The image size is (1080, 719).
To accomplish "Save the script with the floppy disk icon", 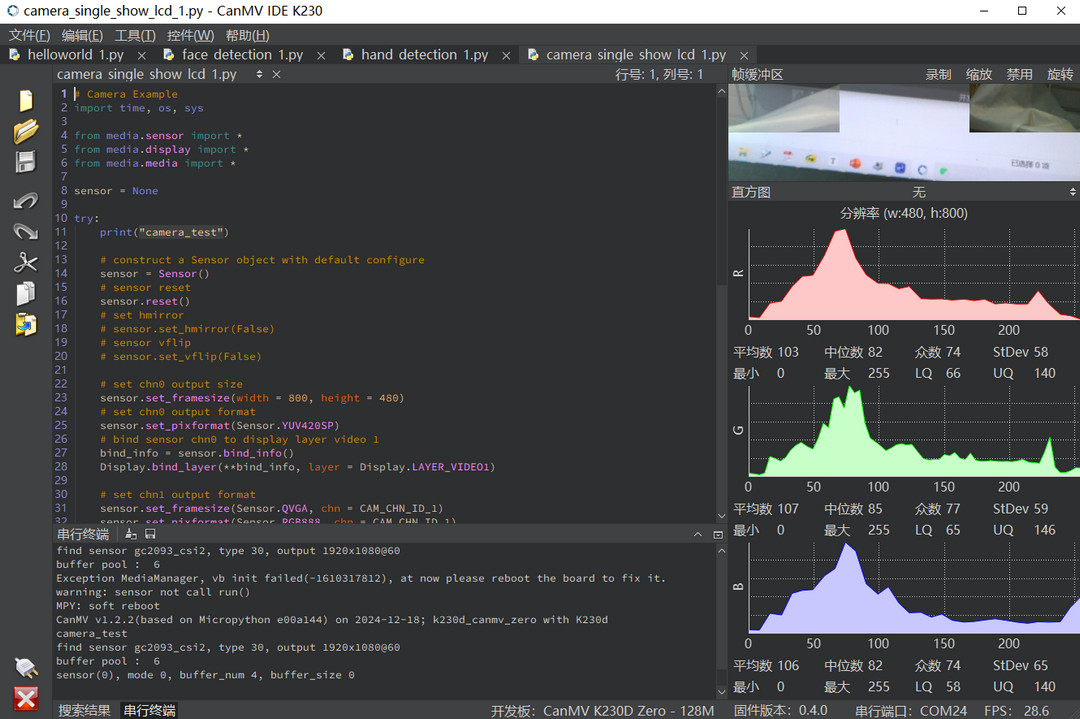I will pyautogui.click(x=25, y=162).
